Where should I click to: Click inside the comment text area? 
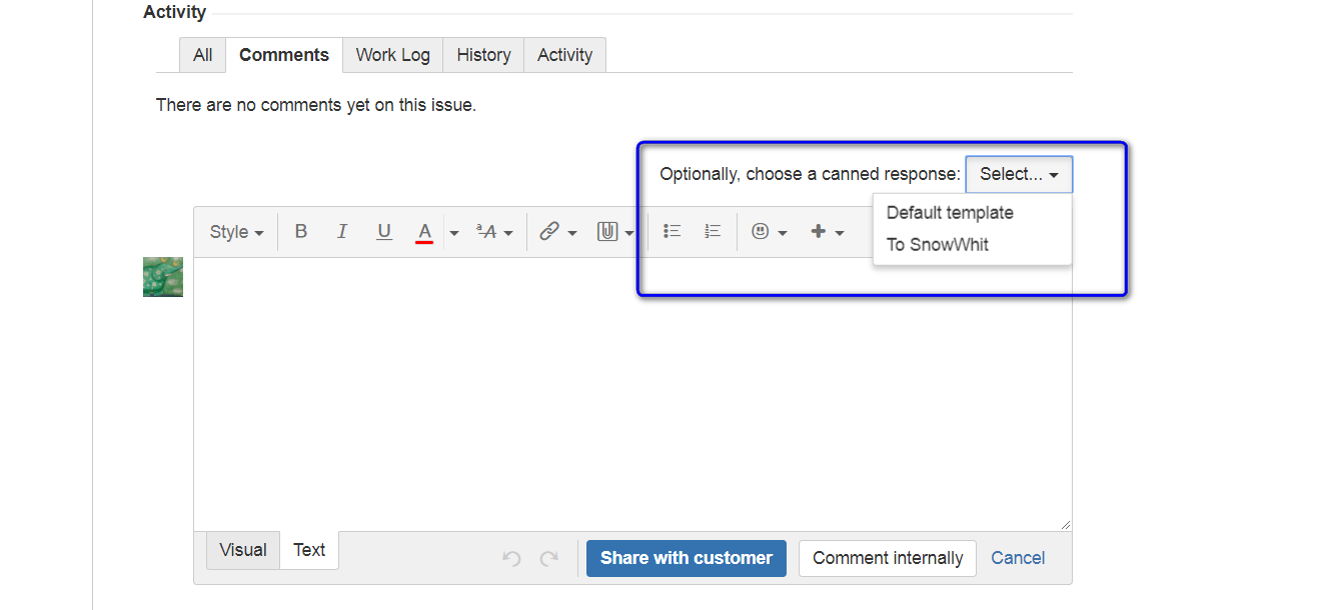tap(632, 394)
